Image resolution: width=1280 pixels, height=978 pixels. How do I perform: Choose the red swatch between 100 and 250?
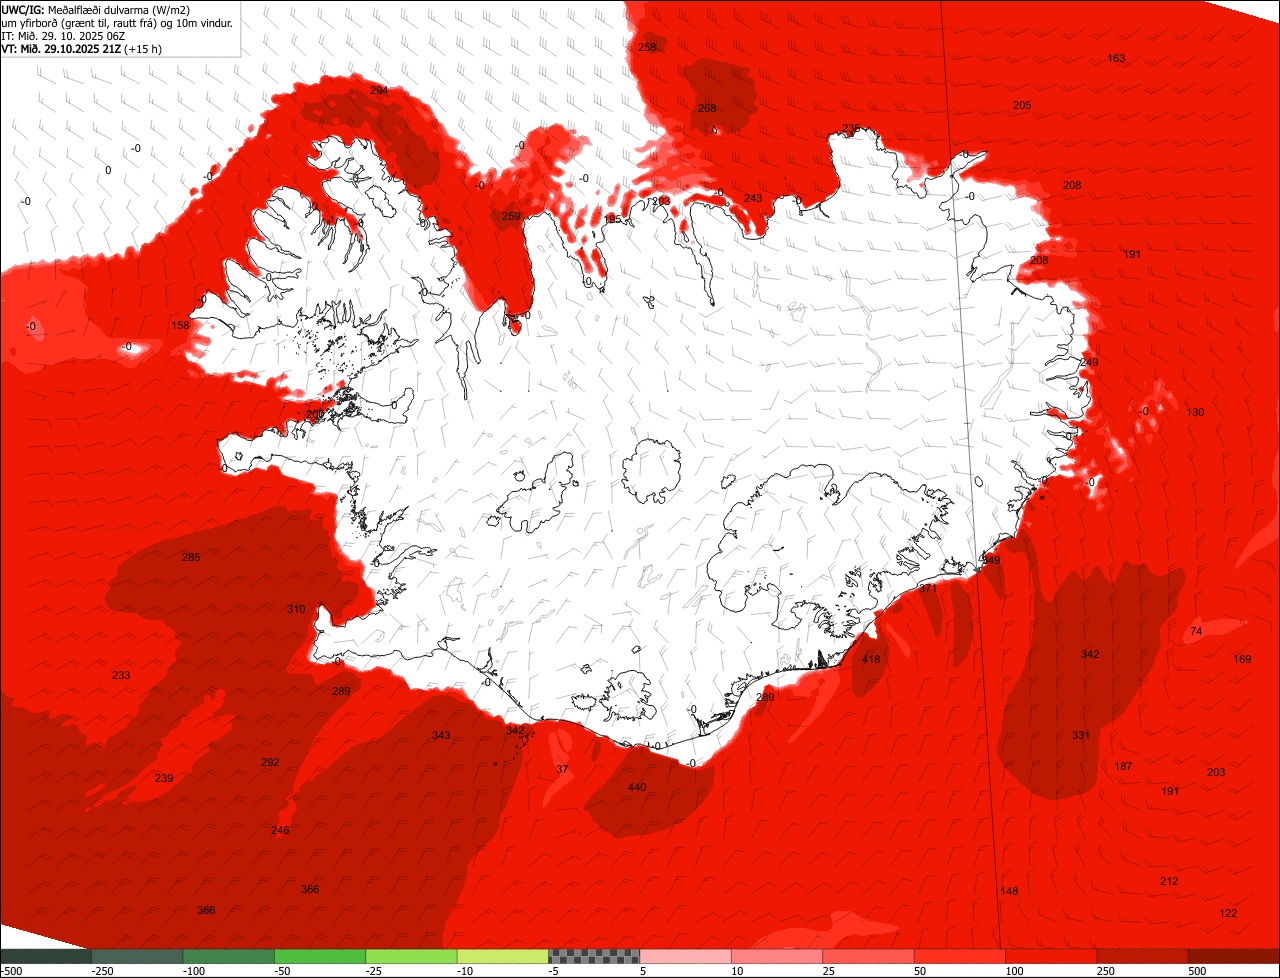point(1052,956)
